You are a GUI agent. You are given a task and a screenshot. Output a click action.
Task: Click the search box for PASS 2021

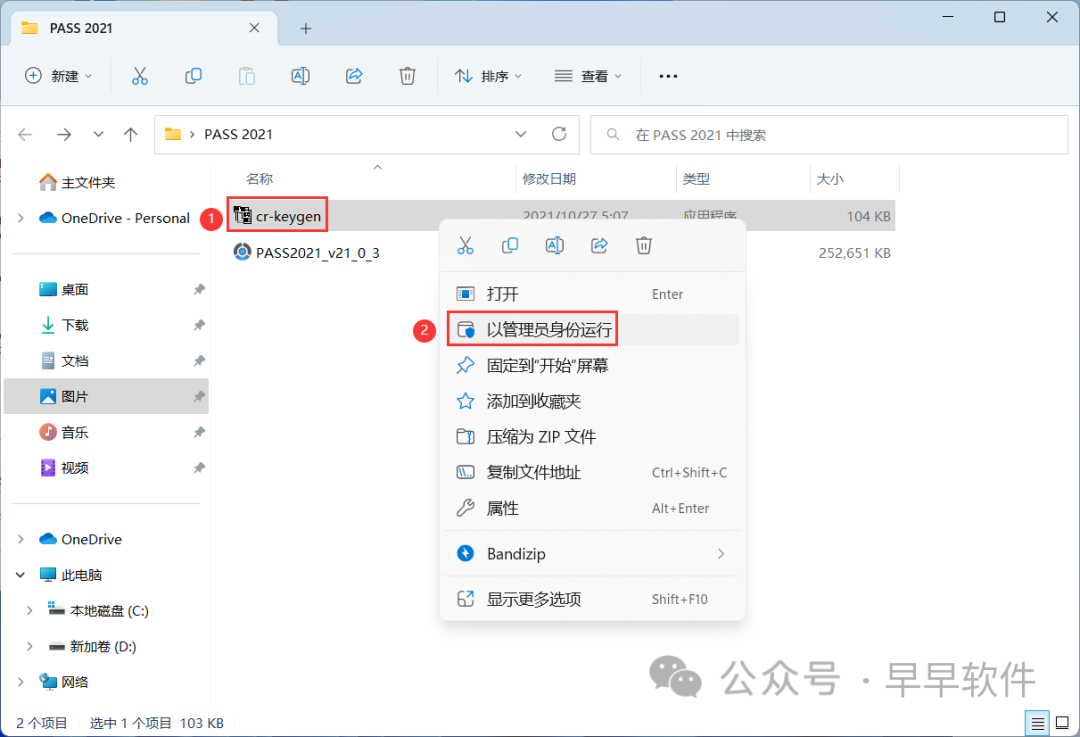(830, 134)
